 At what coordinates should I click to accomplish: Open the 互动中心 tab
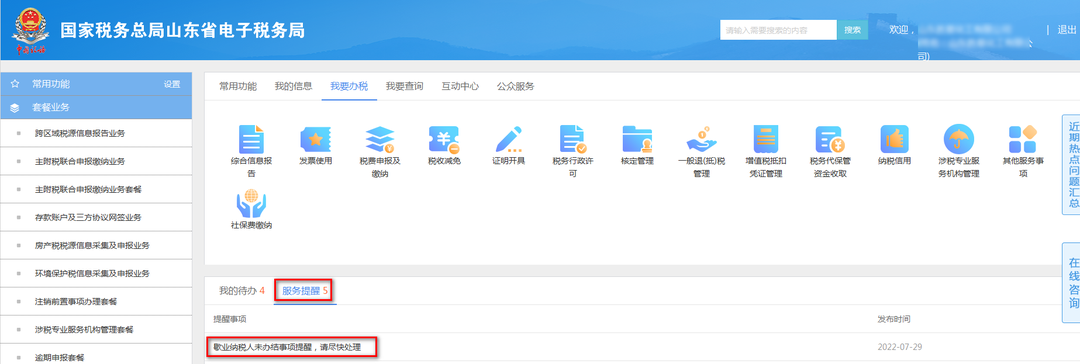(460, 86)
